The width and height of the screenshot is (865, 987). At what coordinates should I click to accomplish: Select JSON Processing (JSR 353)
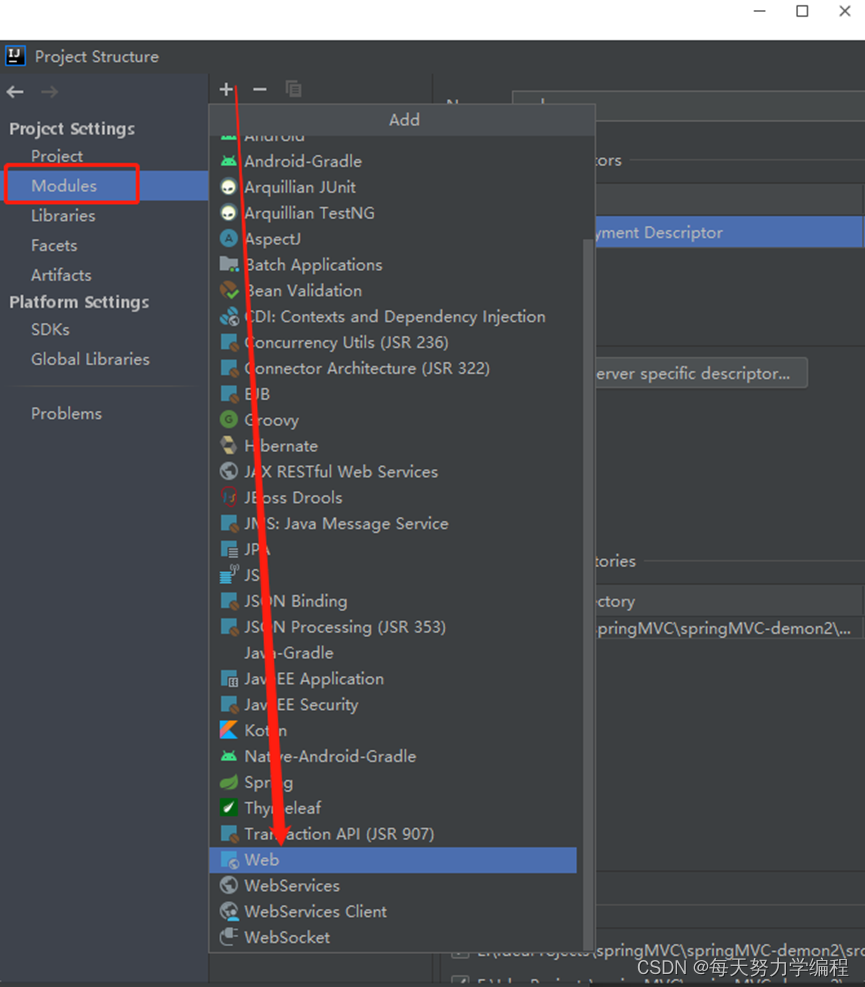coord(393,626)
